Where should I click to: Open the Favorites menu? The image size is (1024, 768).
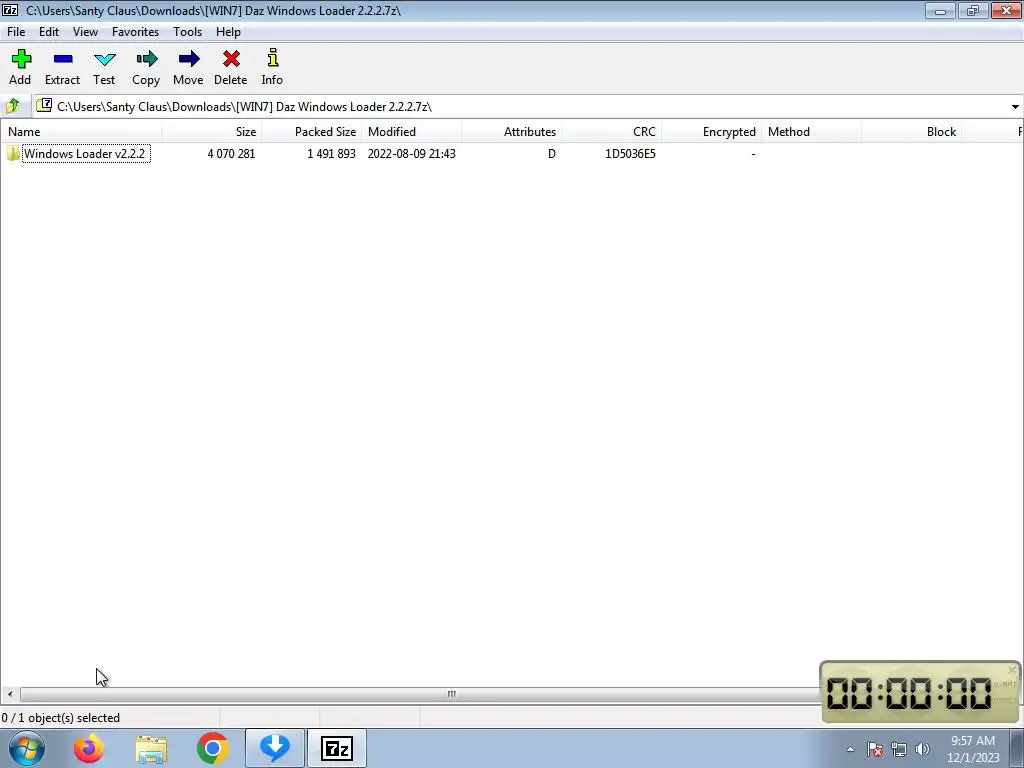[x=135, y=31]
